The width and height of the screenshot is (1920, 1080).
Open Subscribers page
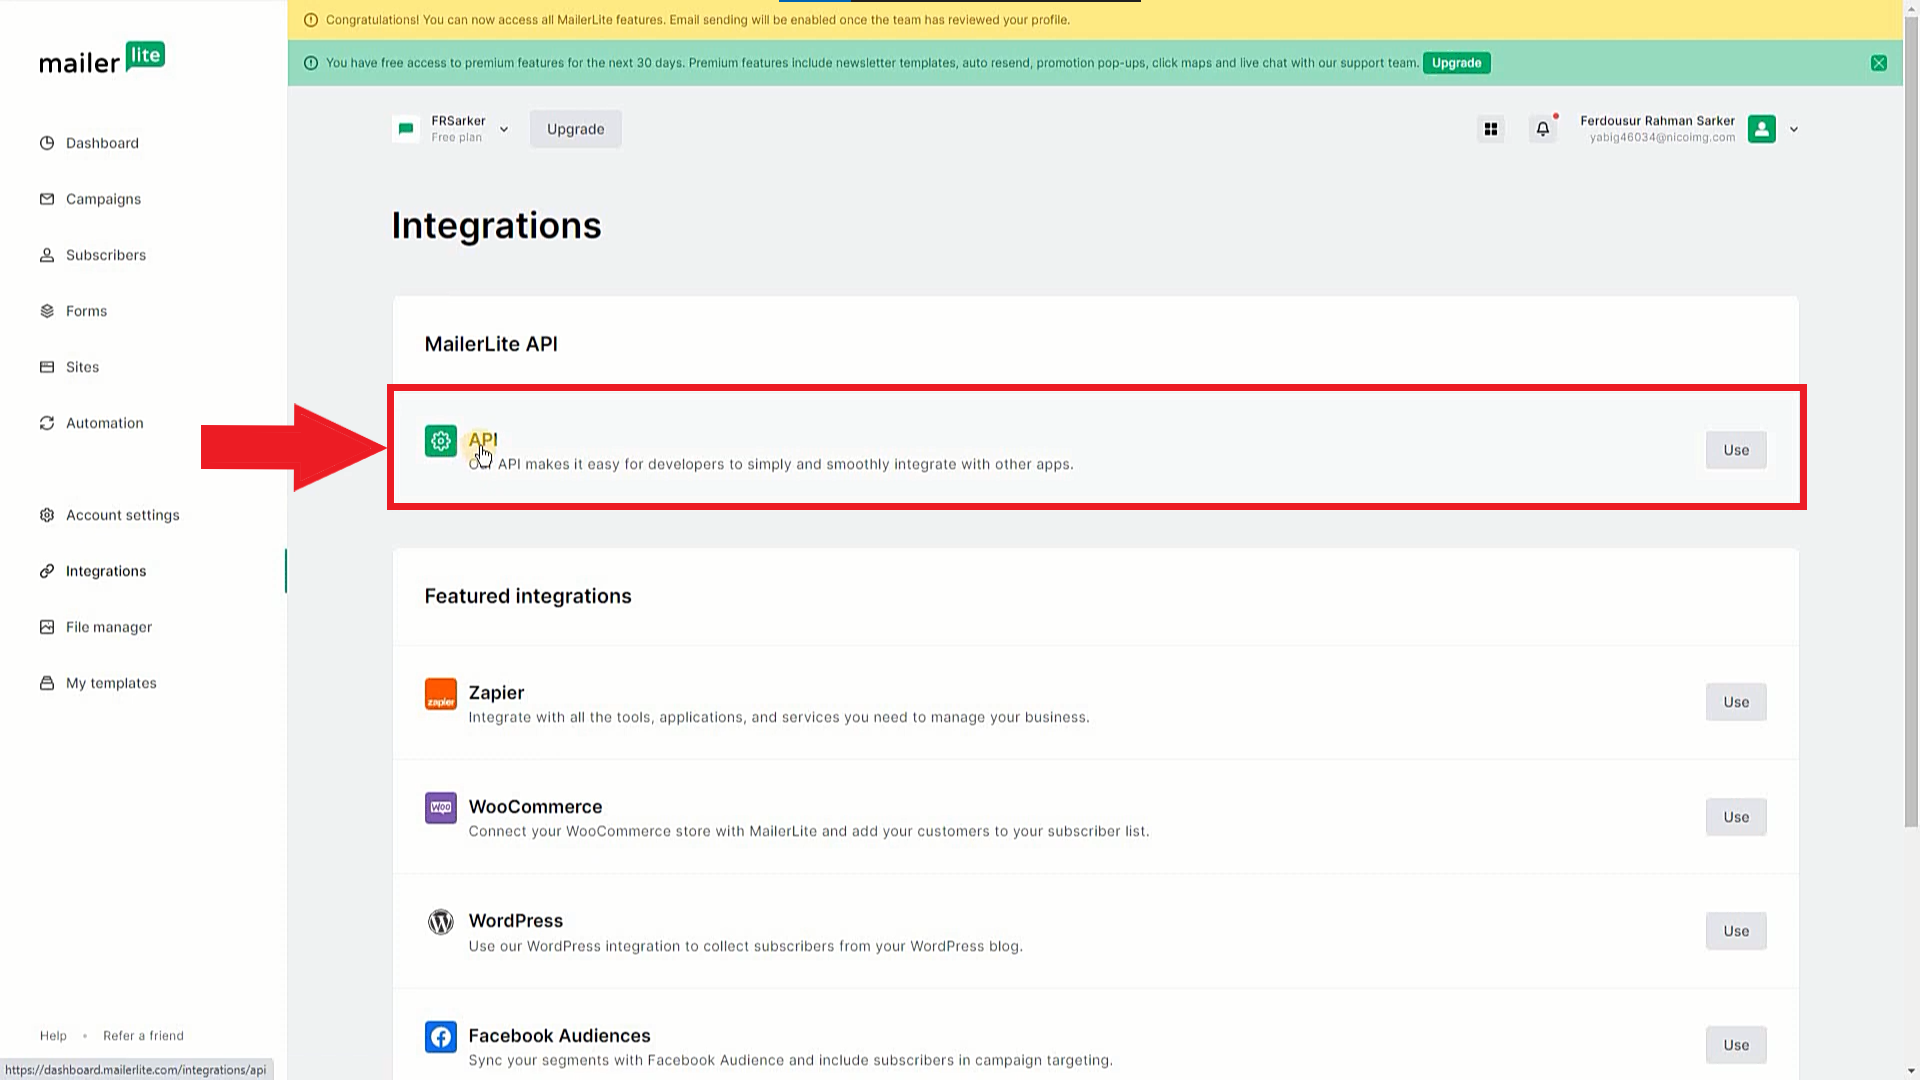[106, 255]
